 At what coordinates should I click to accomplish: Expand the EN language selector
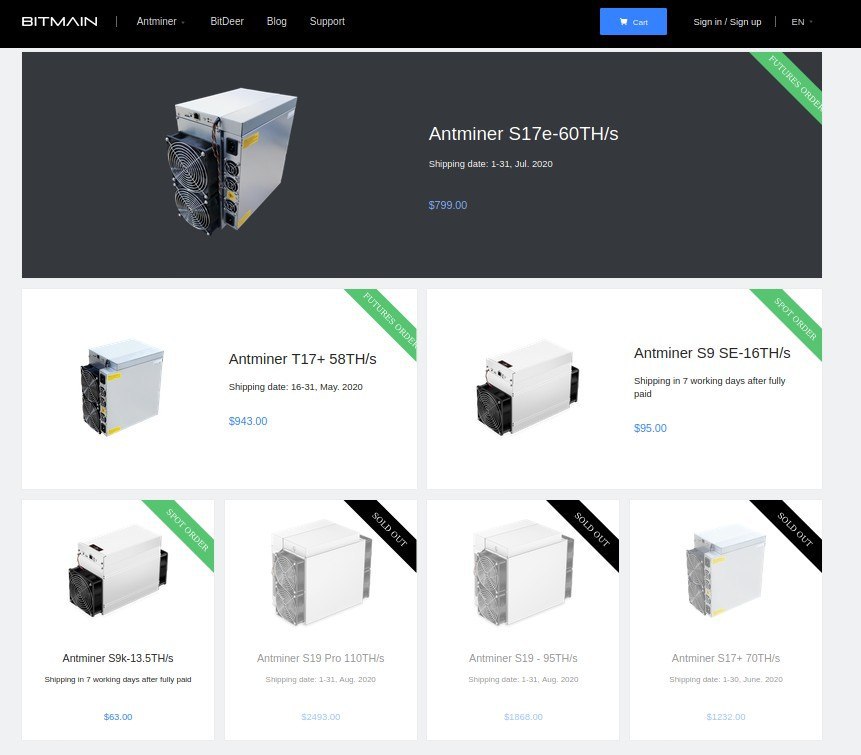[802, 22]
